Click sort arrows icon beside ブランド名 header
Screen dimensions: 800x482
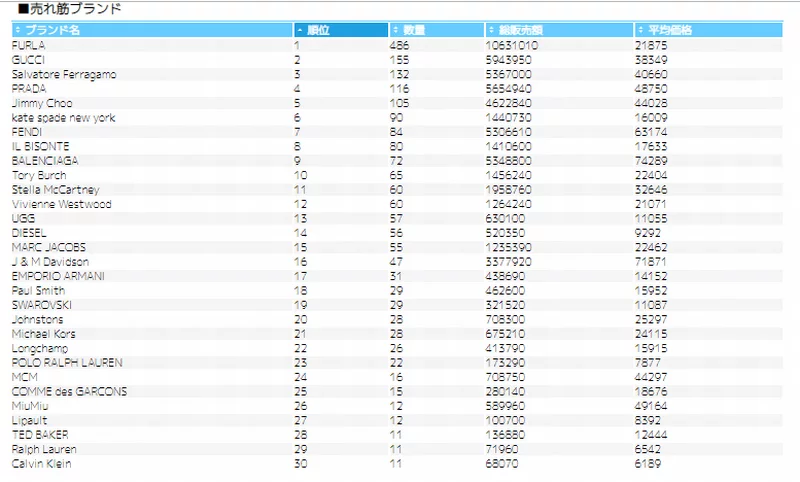(x=17, y=30)
